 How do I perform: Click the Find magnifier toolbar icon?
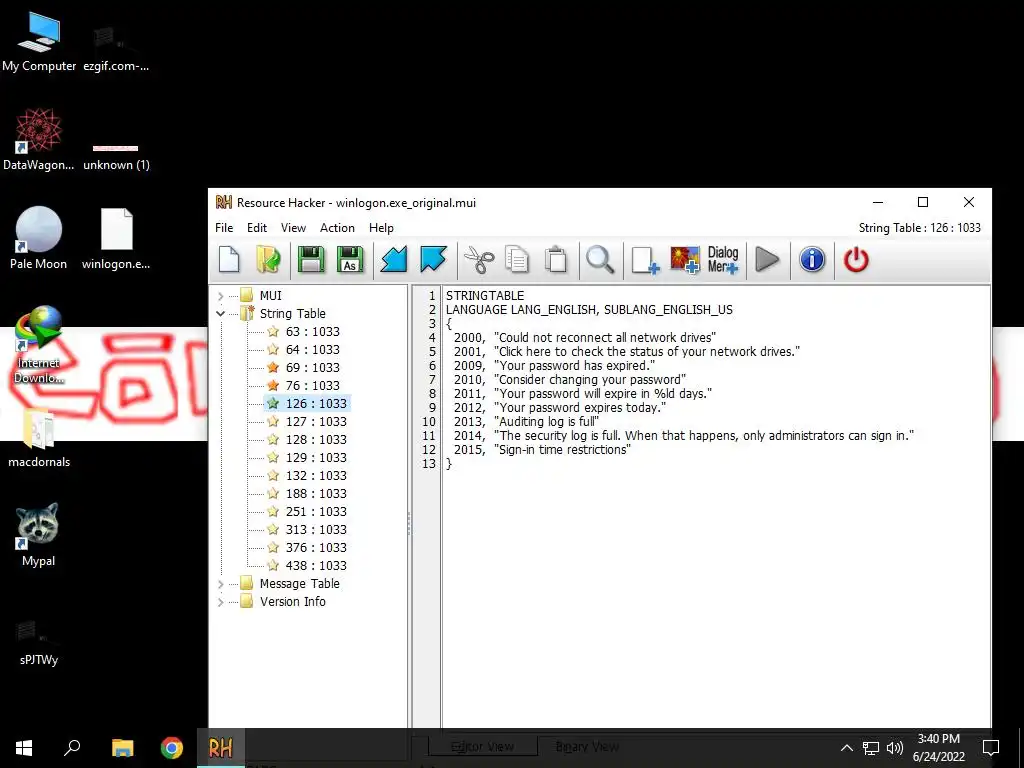click(600, 260)
